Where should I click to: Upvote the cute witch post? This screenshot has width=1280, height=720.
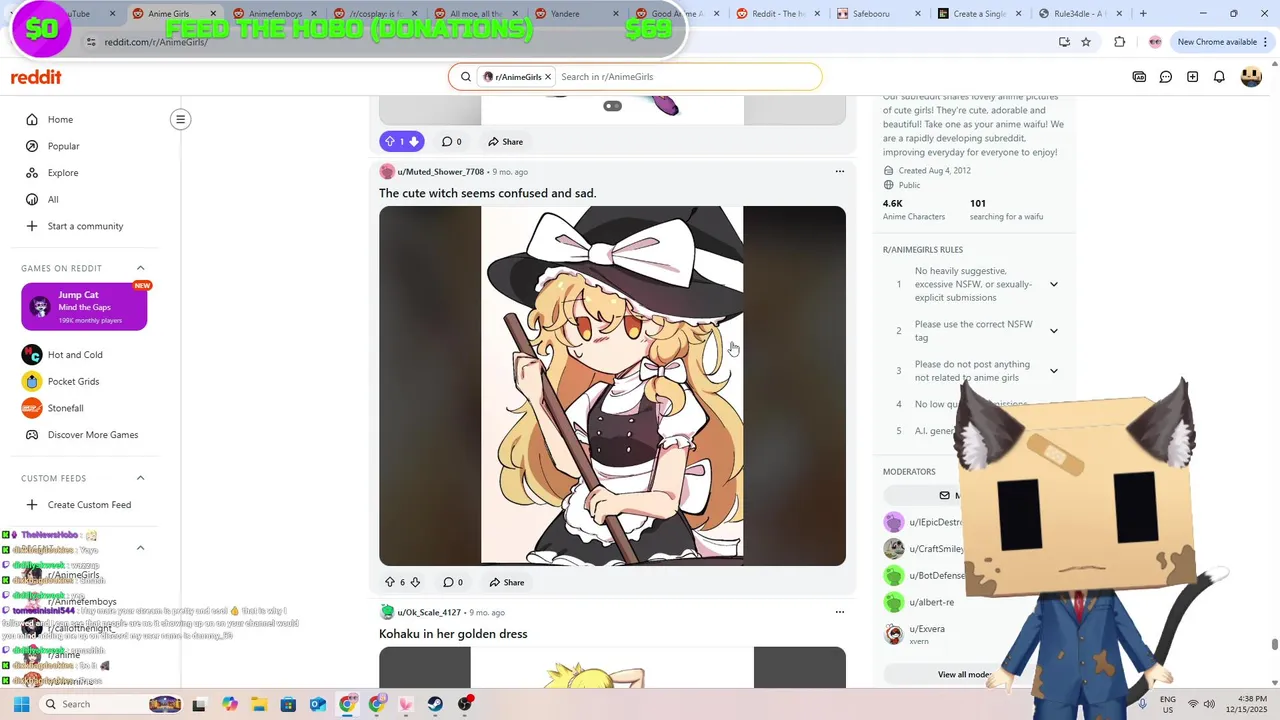coord(390,582)
